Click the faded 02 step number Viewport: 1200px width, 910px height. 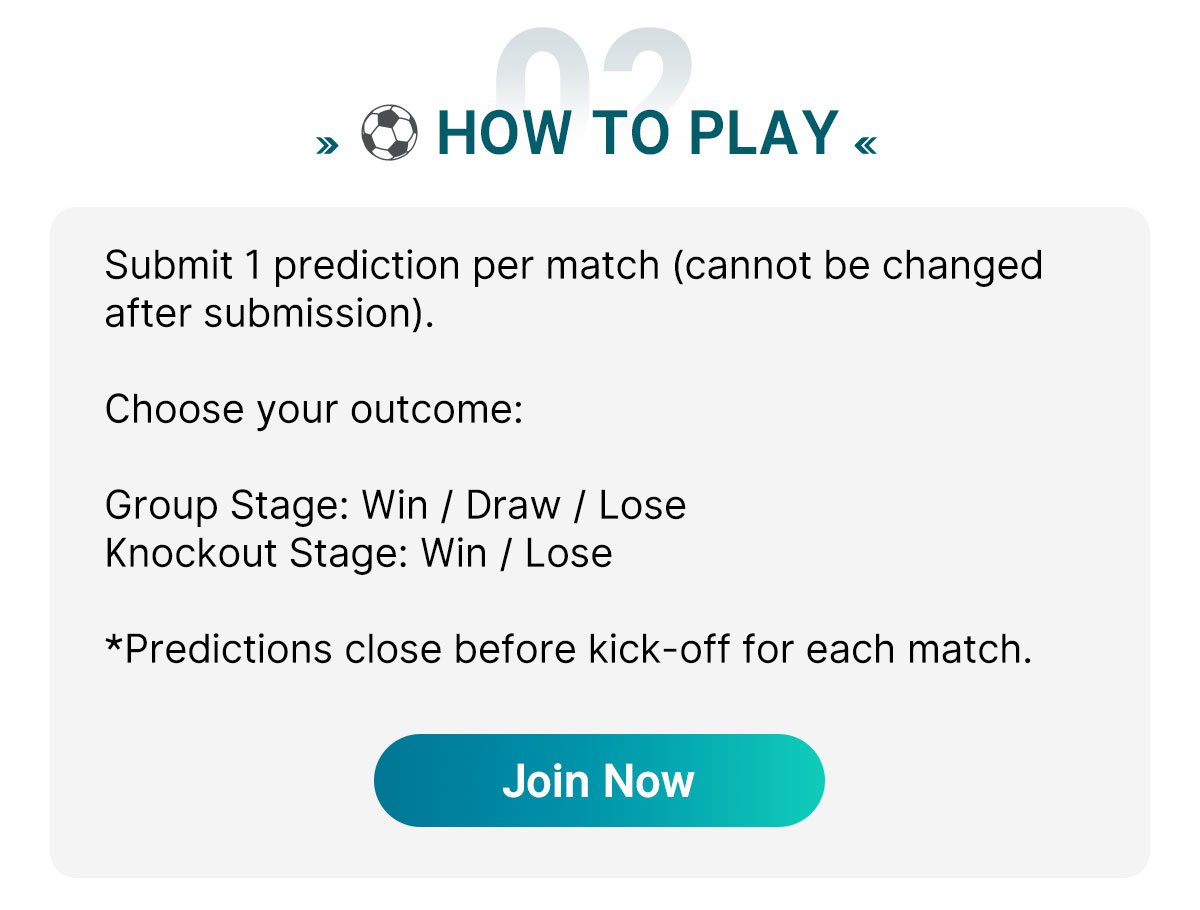click(x=595, y=68)
